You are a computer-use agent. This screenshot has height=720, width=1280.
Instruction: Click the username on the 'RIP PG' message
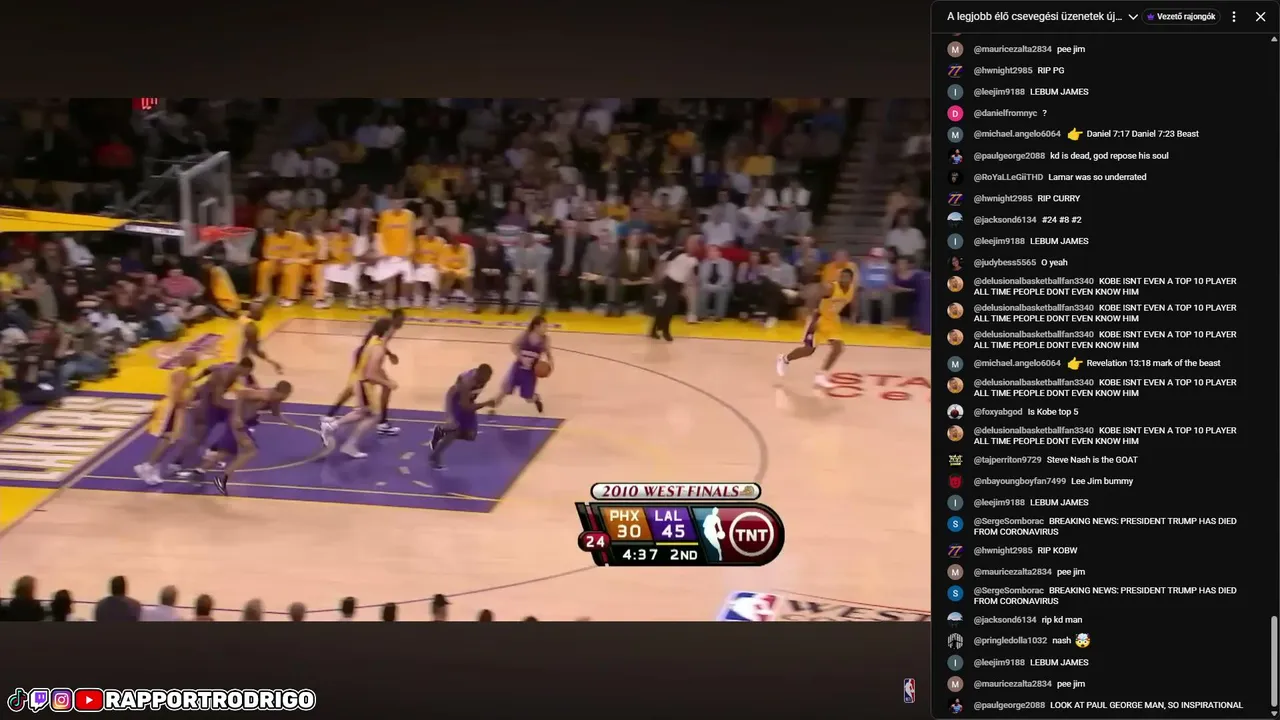tap(1003, 71)
